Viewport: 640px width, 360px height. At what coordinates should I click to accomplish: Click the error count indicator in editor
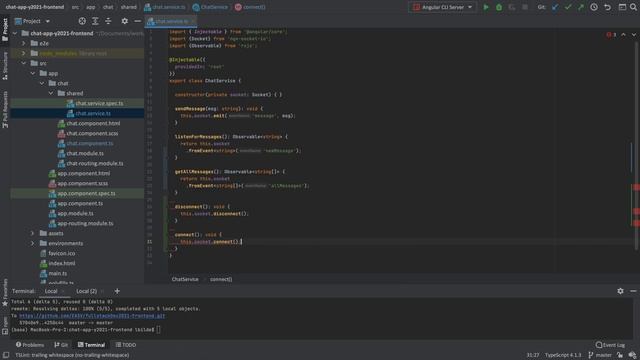tap(611, 35)
